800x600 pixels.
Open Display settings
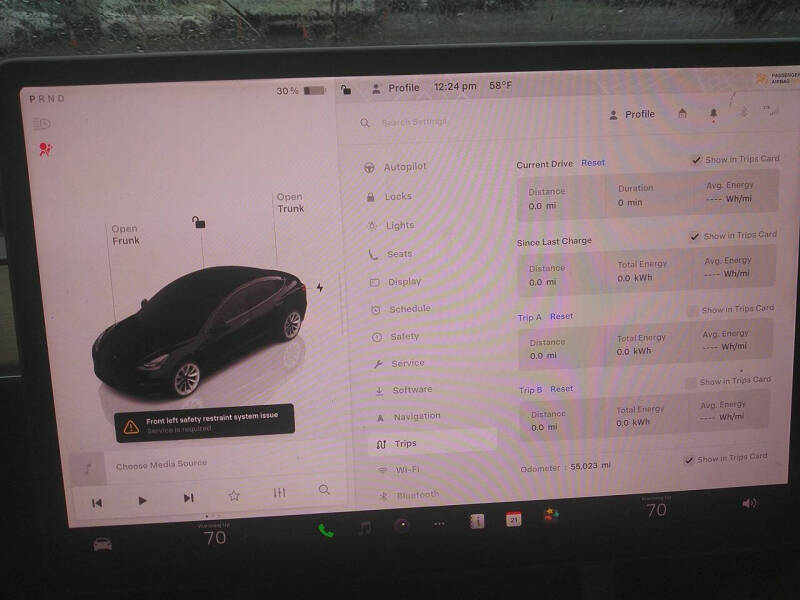(x=395, y=282)
